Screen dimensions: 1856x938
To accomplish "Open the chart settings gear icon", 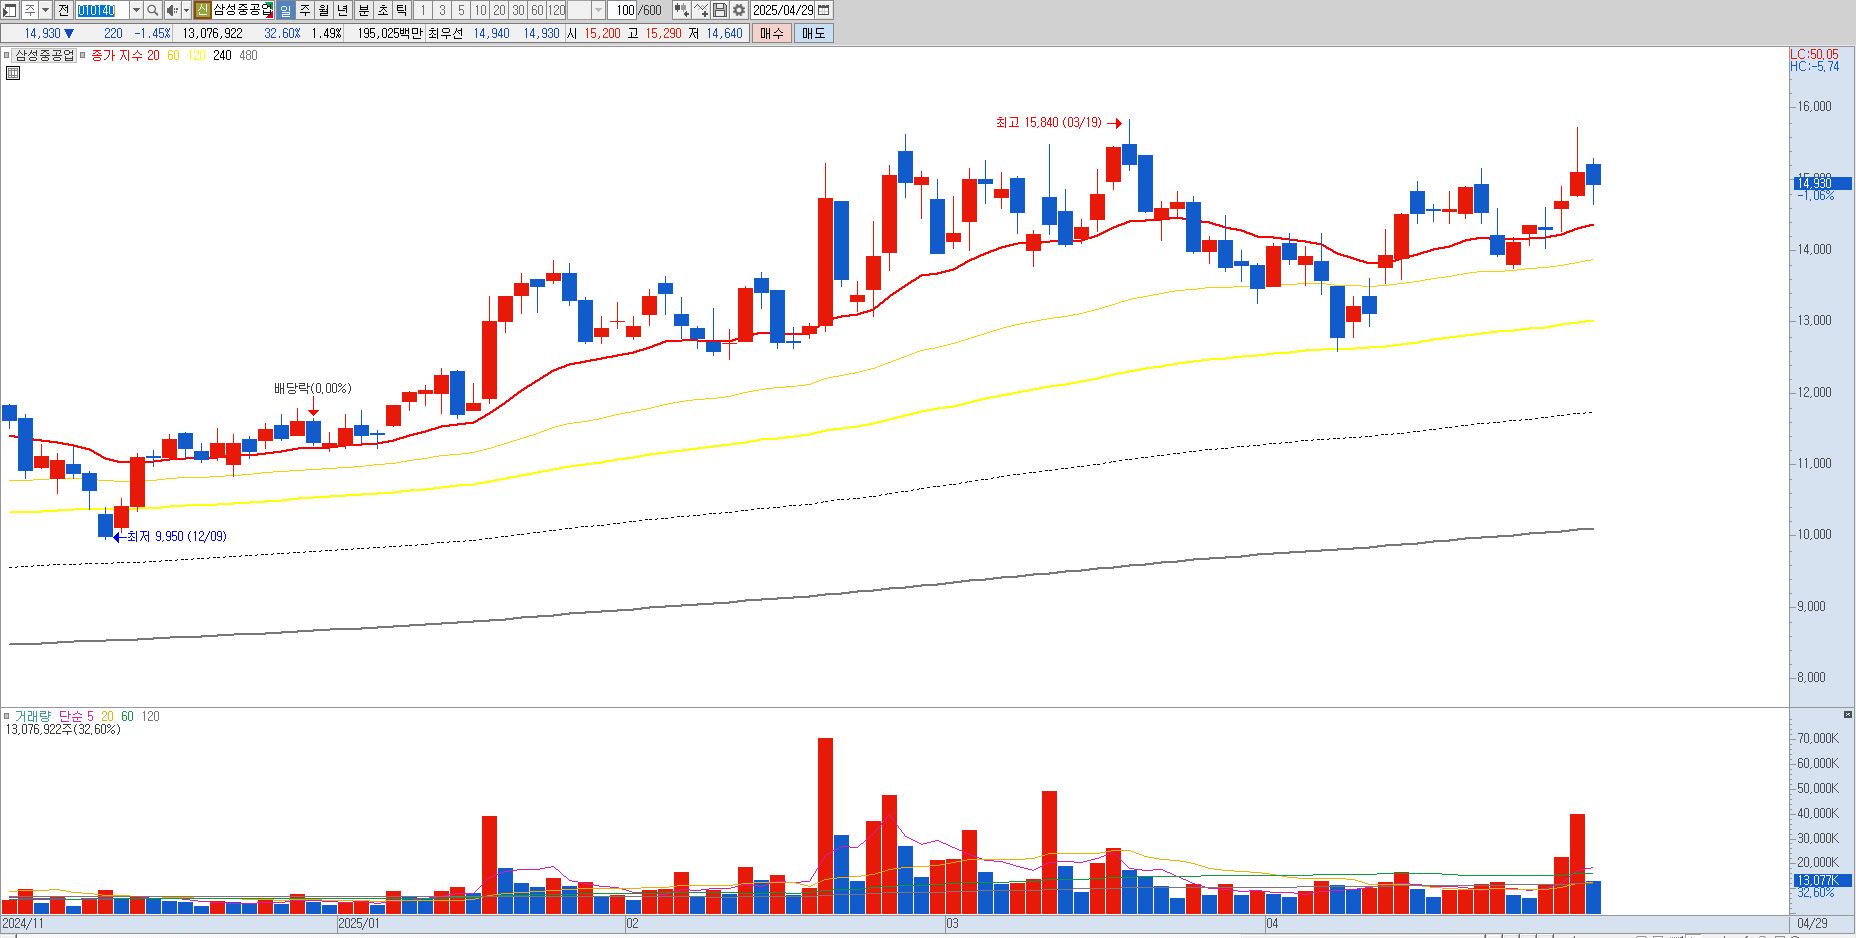I will coord(738,10).
